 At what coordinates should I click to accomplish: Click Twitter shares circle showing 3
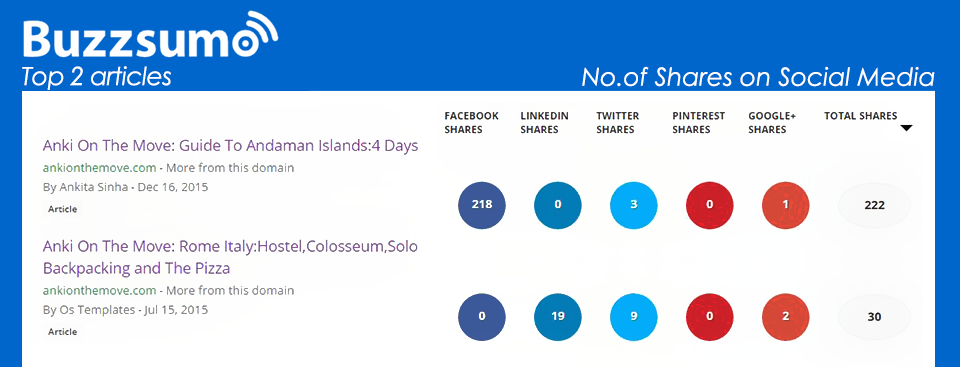tap(634, 205)
